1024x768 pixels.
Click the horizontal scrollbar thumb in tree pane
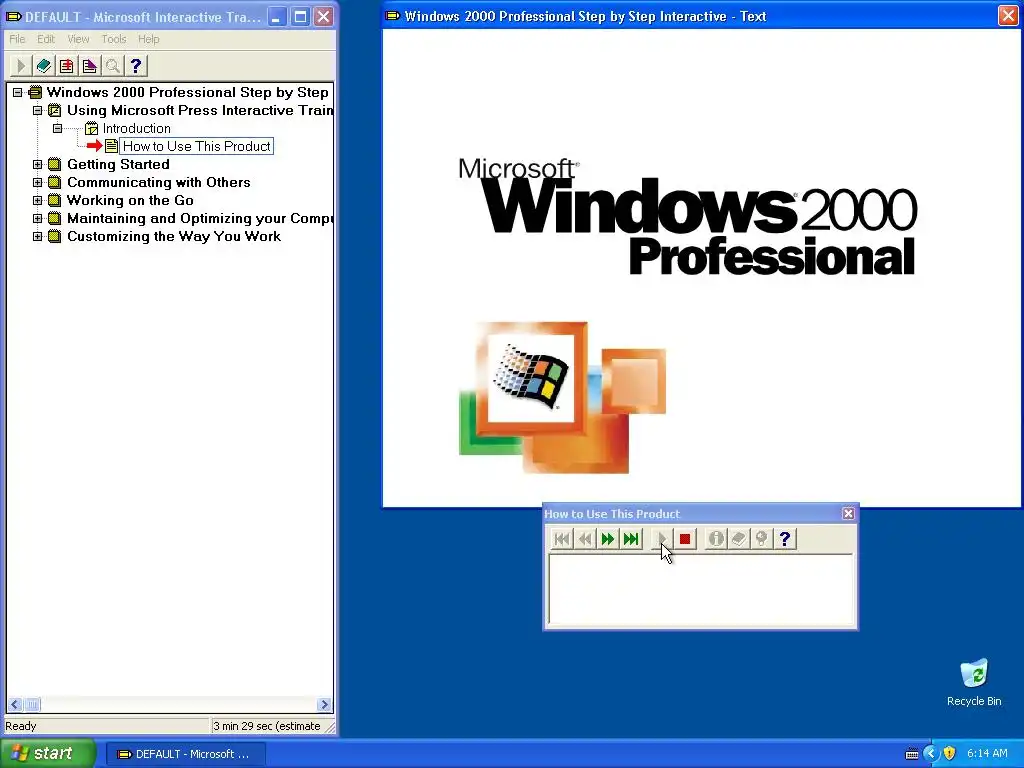click(31, 704)
